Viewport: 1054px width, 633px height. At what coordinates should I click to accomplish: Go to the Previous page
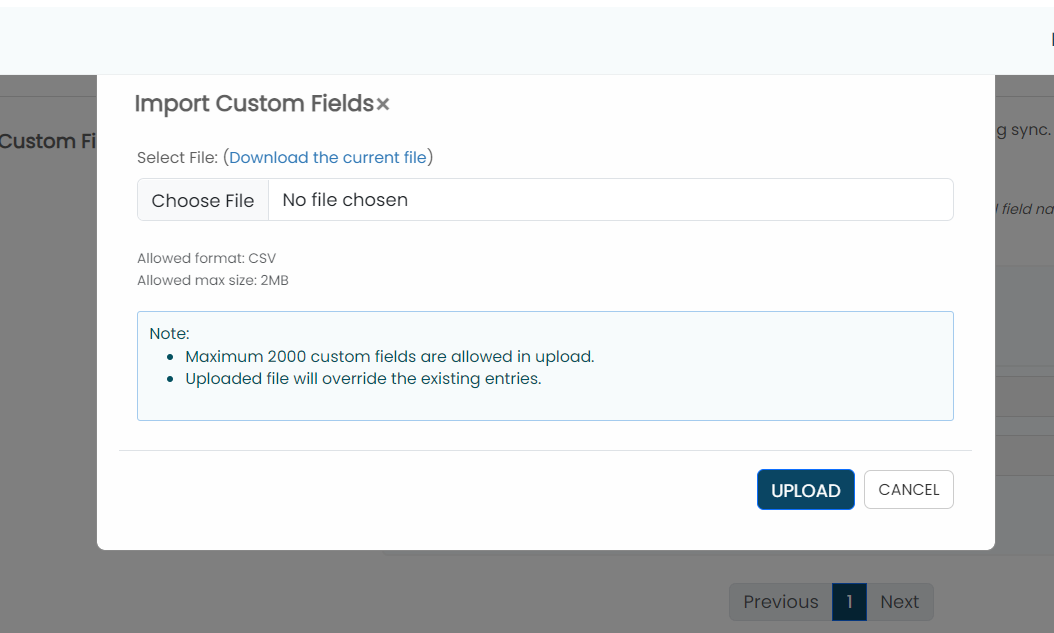tap(780, 602)
